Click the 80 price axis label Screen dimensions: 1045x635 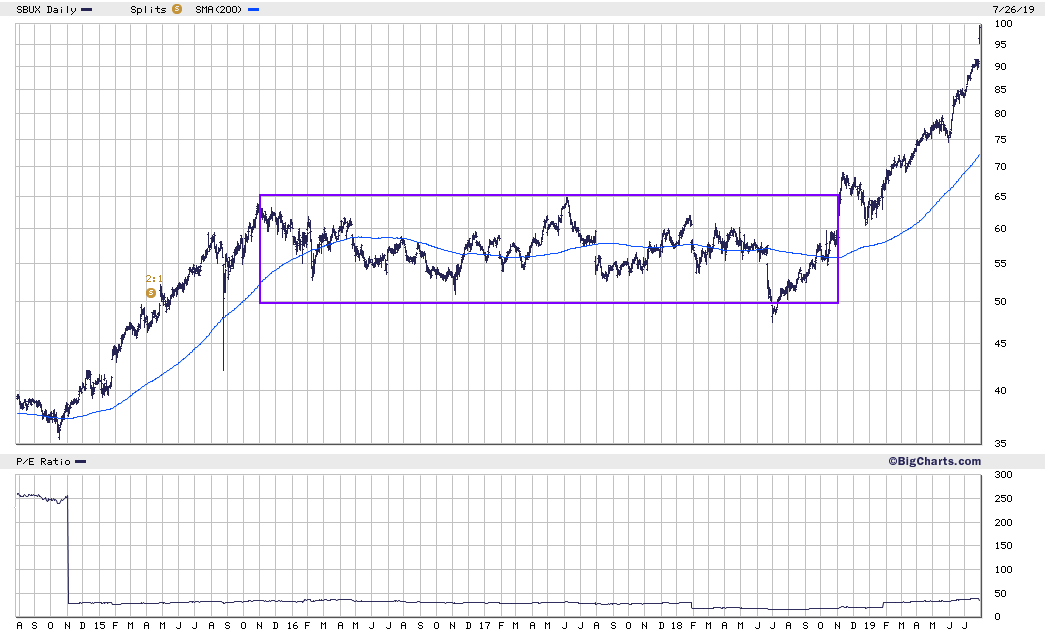tap(1000, 113)
